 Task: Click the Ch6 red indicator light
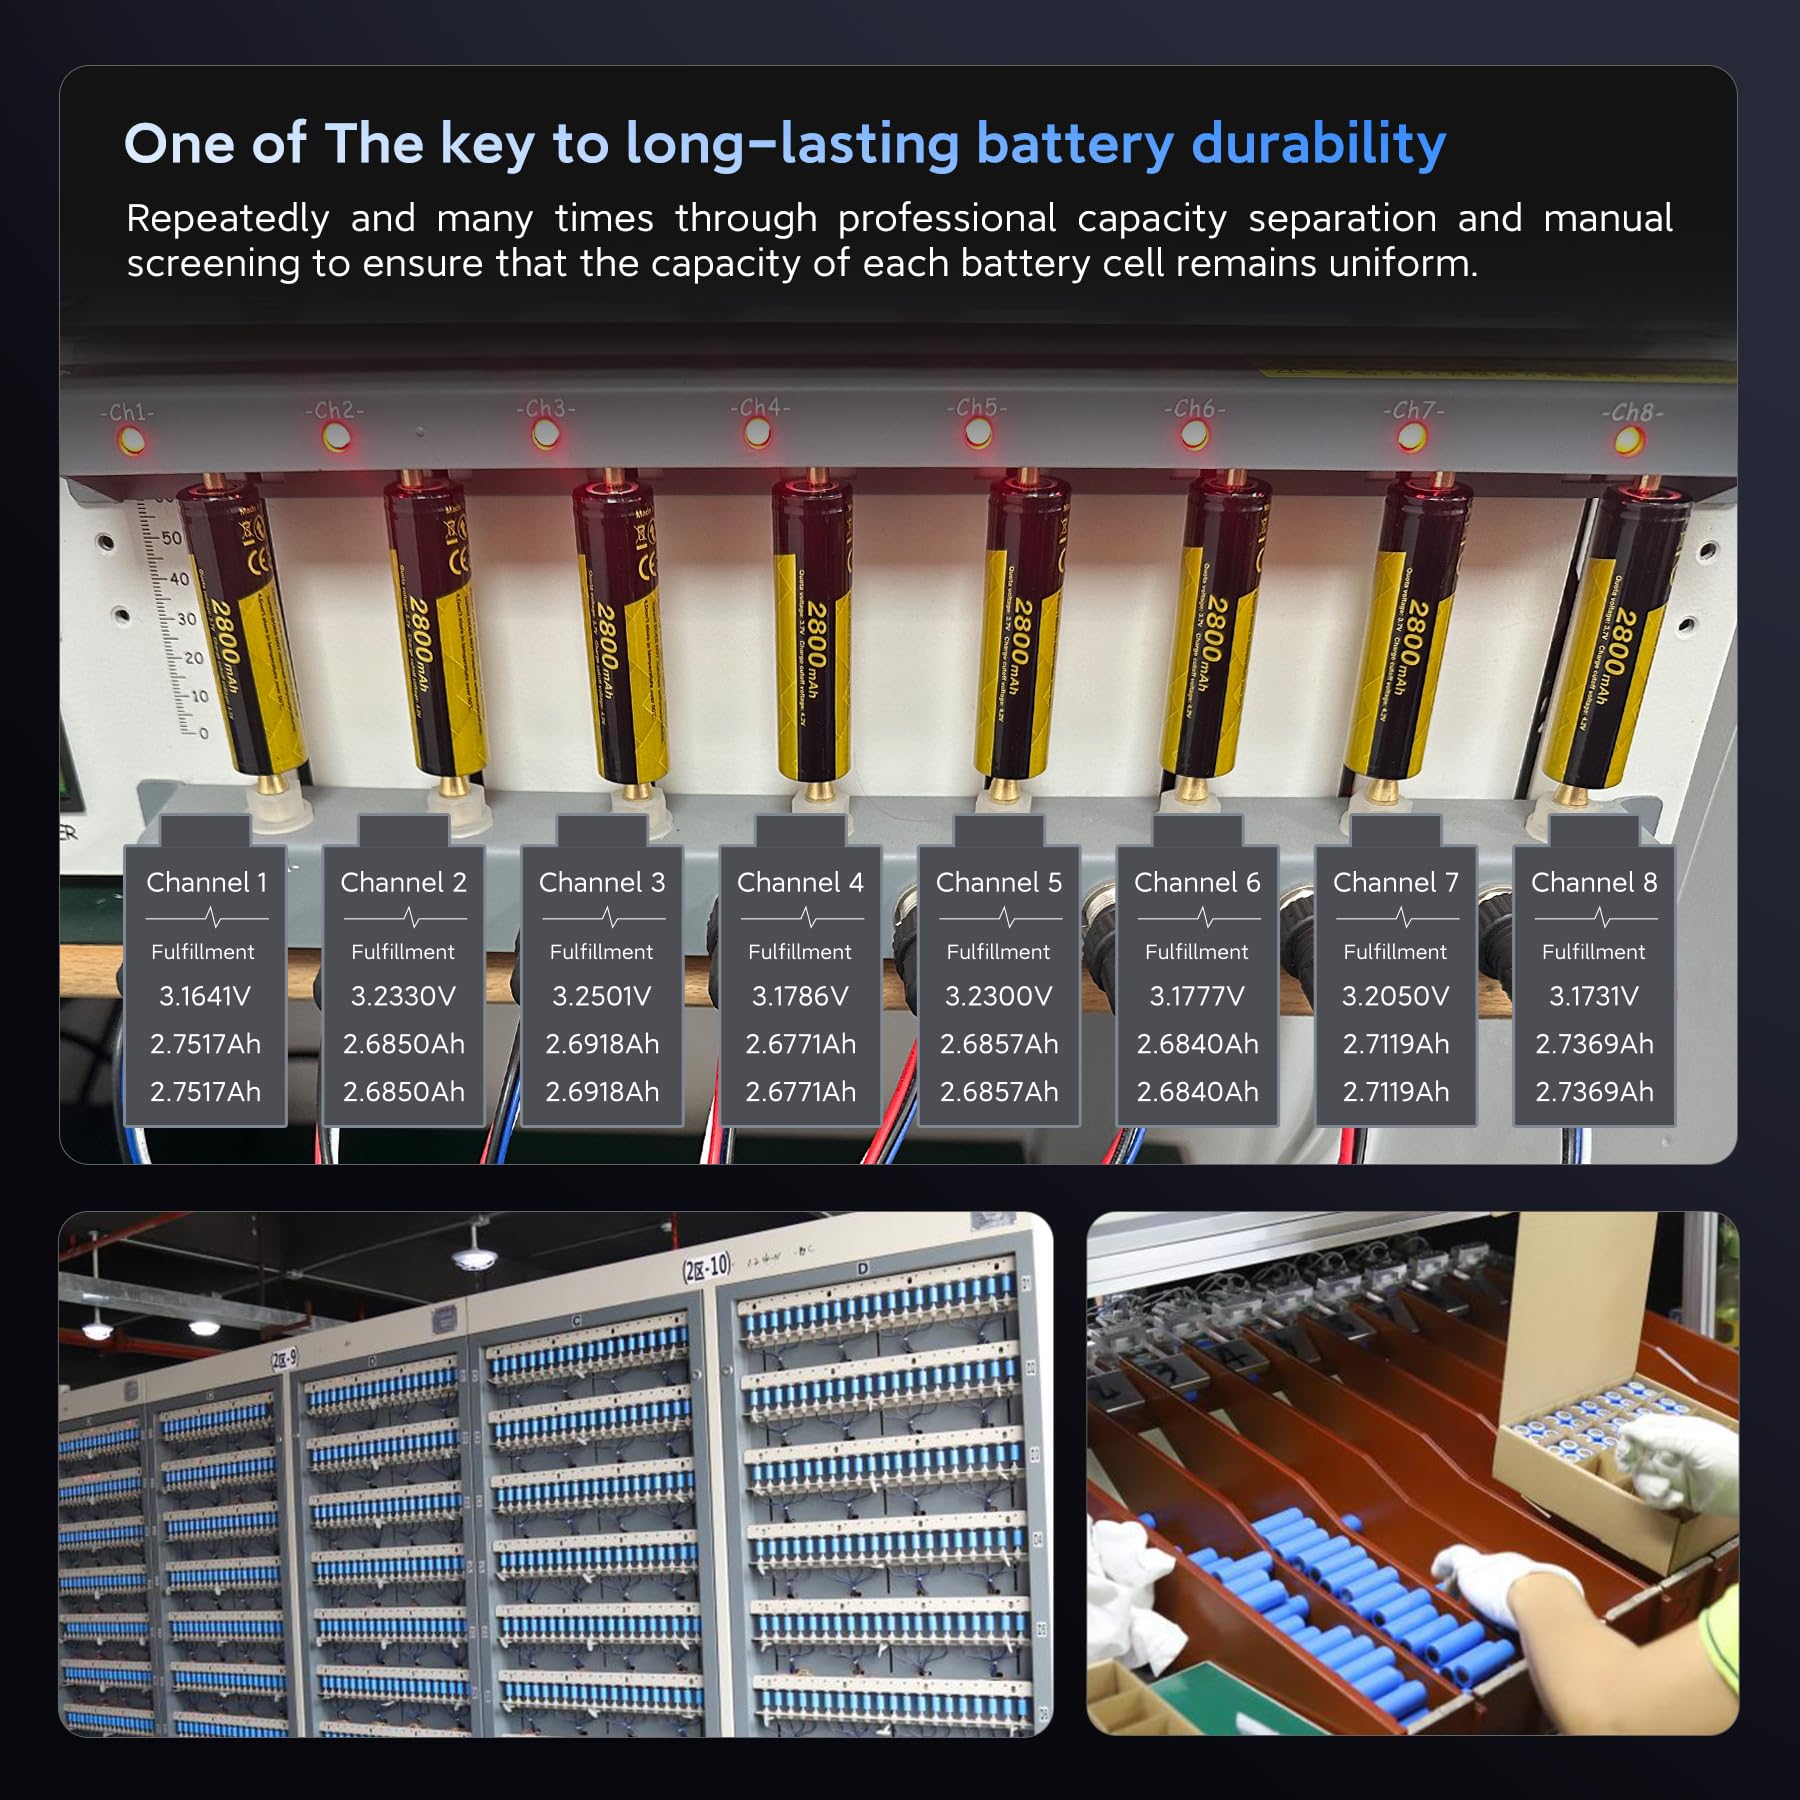pos(1194,434)
